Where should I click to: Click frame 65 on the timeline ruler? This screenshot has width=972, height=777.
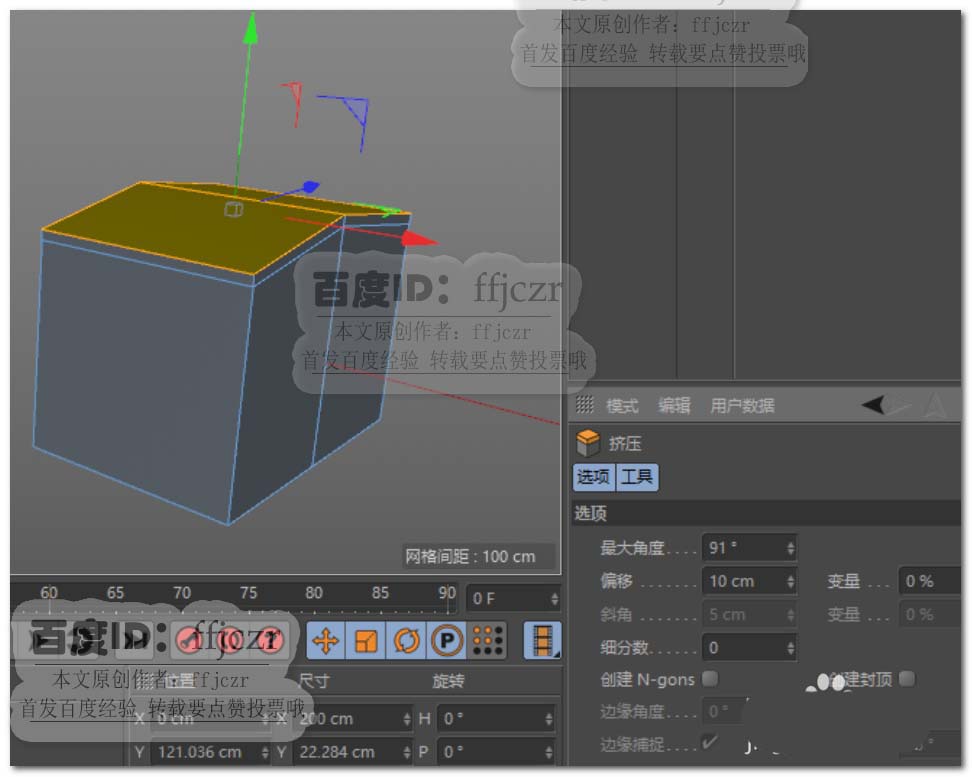click(x=115, y=593)
